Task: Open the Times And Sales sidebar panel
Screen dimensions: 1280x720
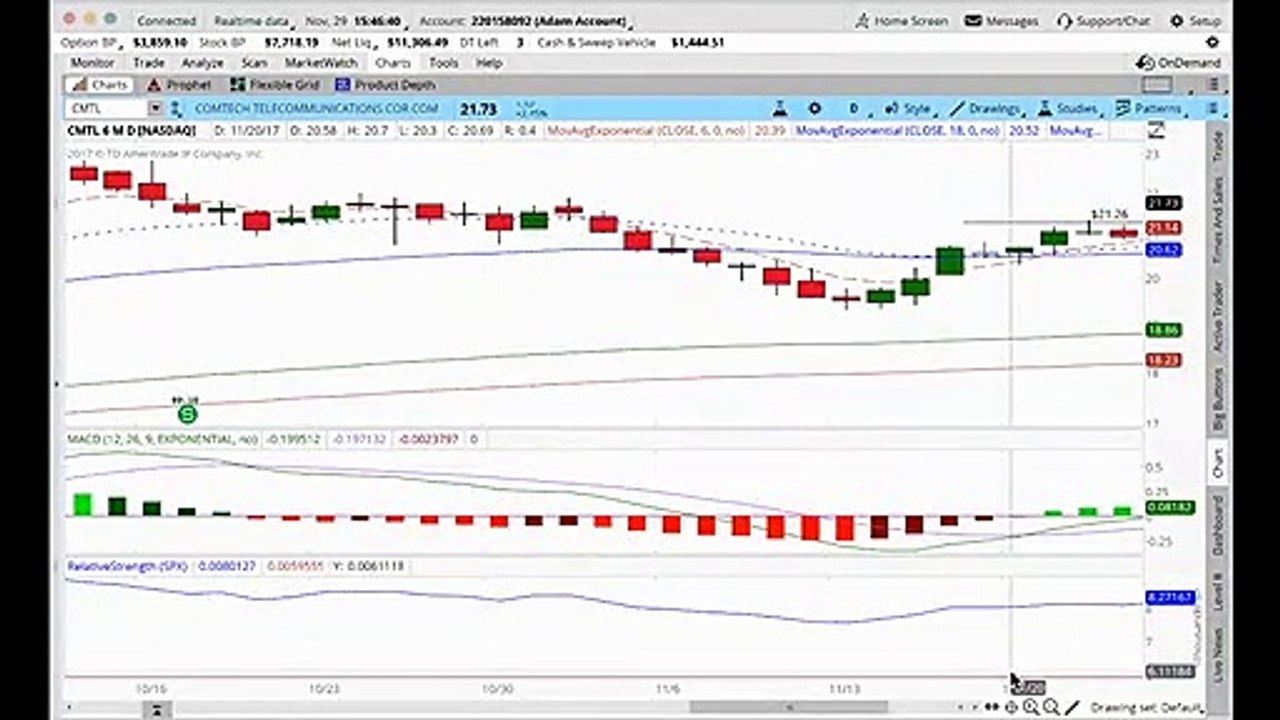Action: tap(1218, 221)
